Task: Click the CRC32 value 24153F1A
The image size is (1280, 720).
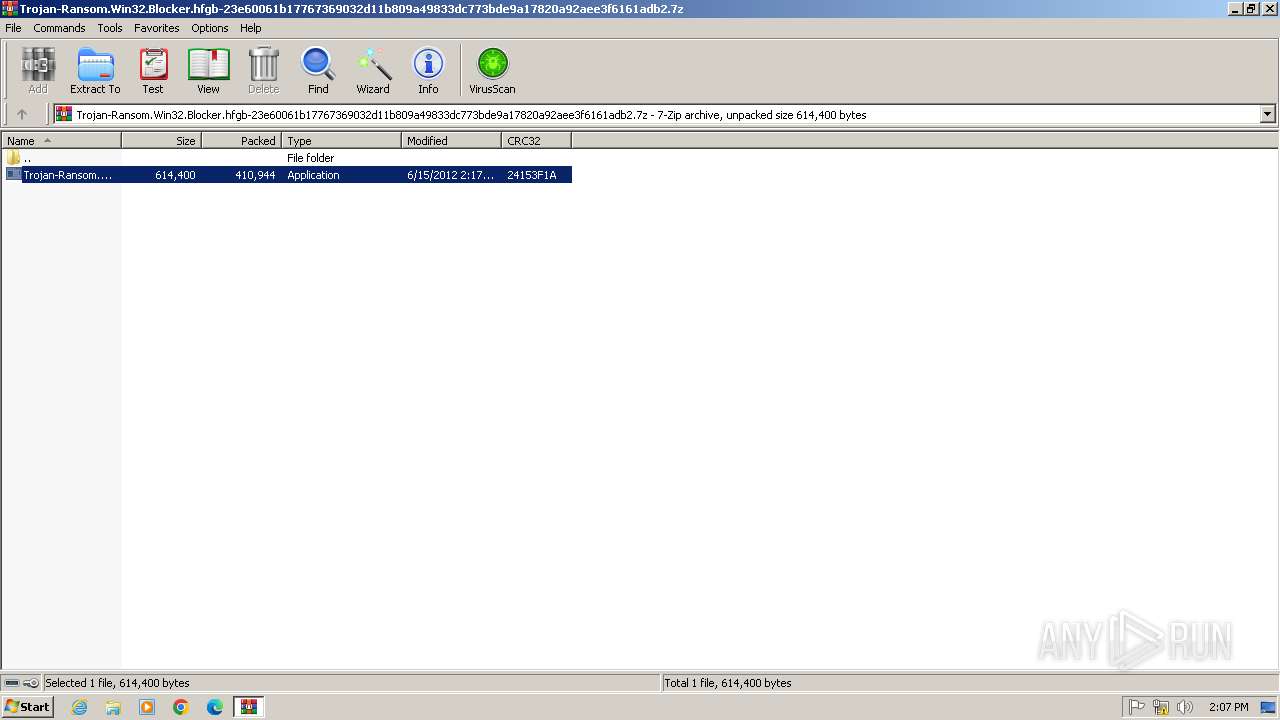Action: 532,175
